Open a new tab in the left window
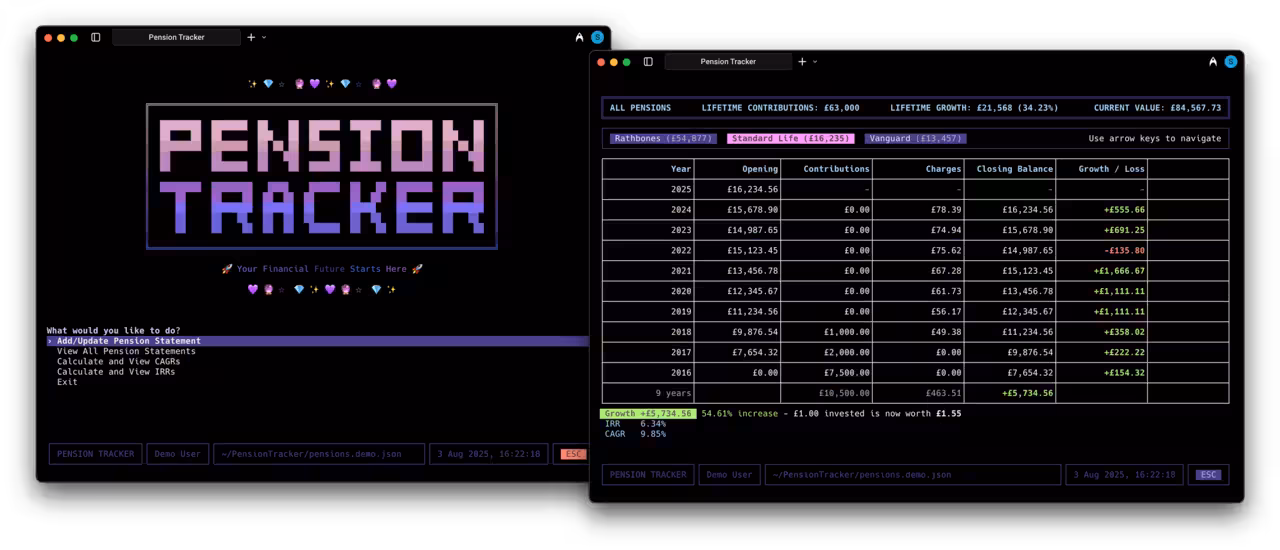This screenshot has width=1280, height=550. [251, 37]
